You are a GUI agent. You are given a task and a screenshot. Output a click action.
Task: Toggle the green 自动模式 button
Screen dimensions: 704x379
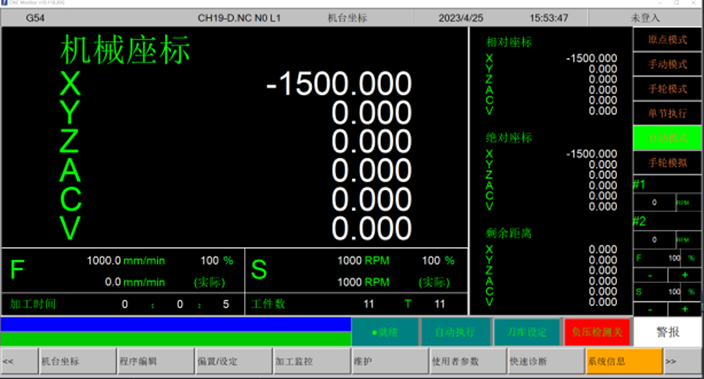[667, 138]
